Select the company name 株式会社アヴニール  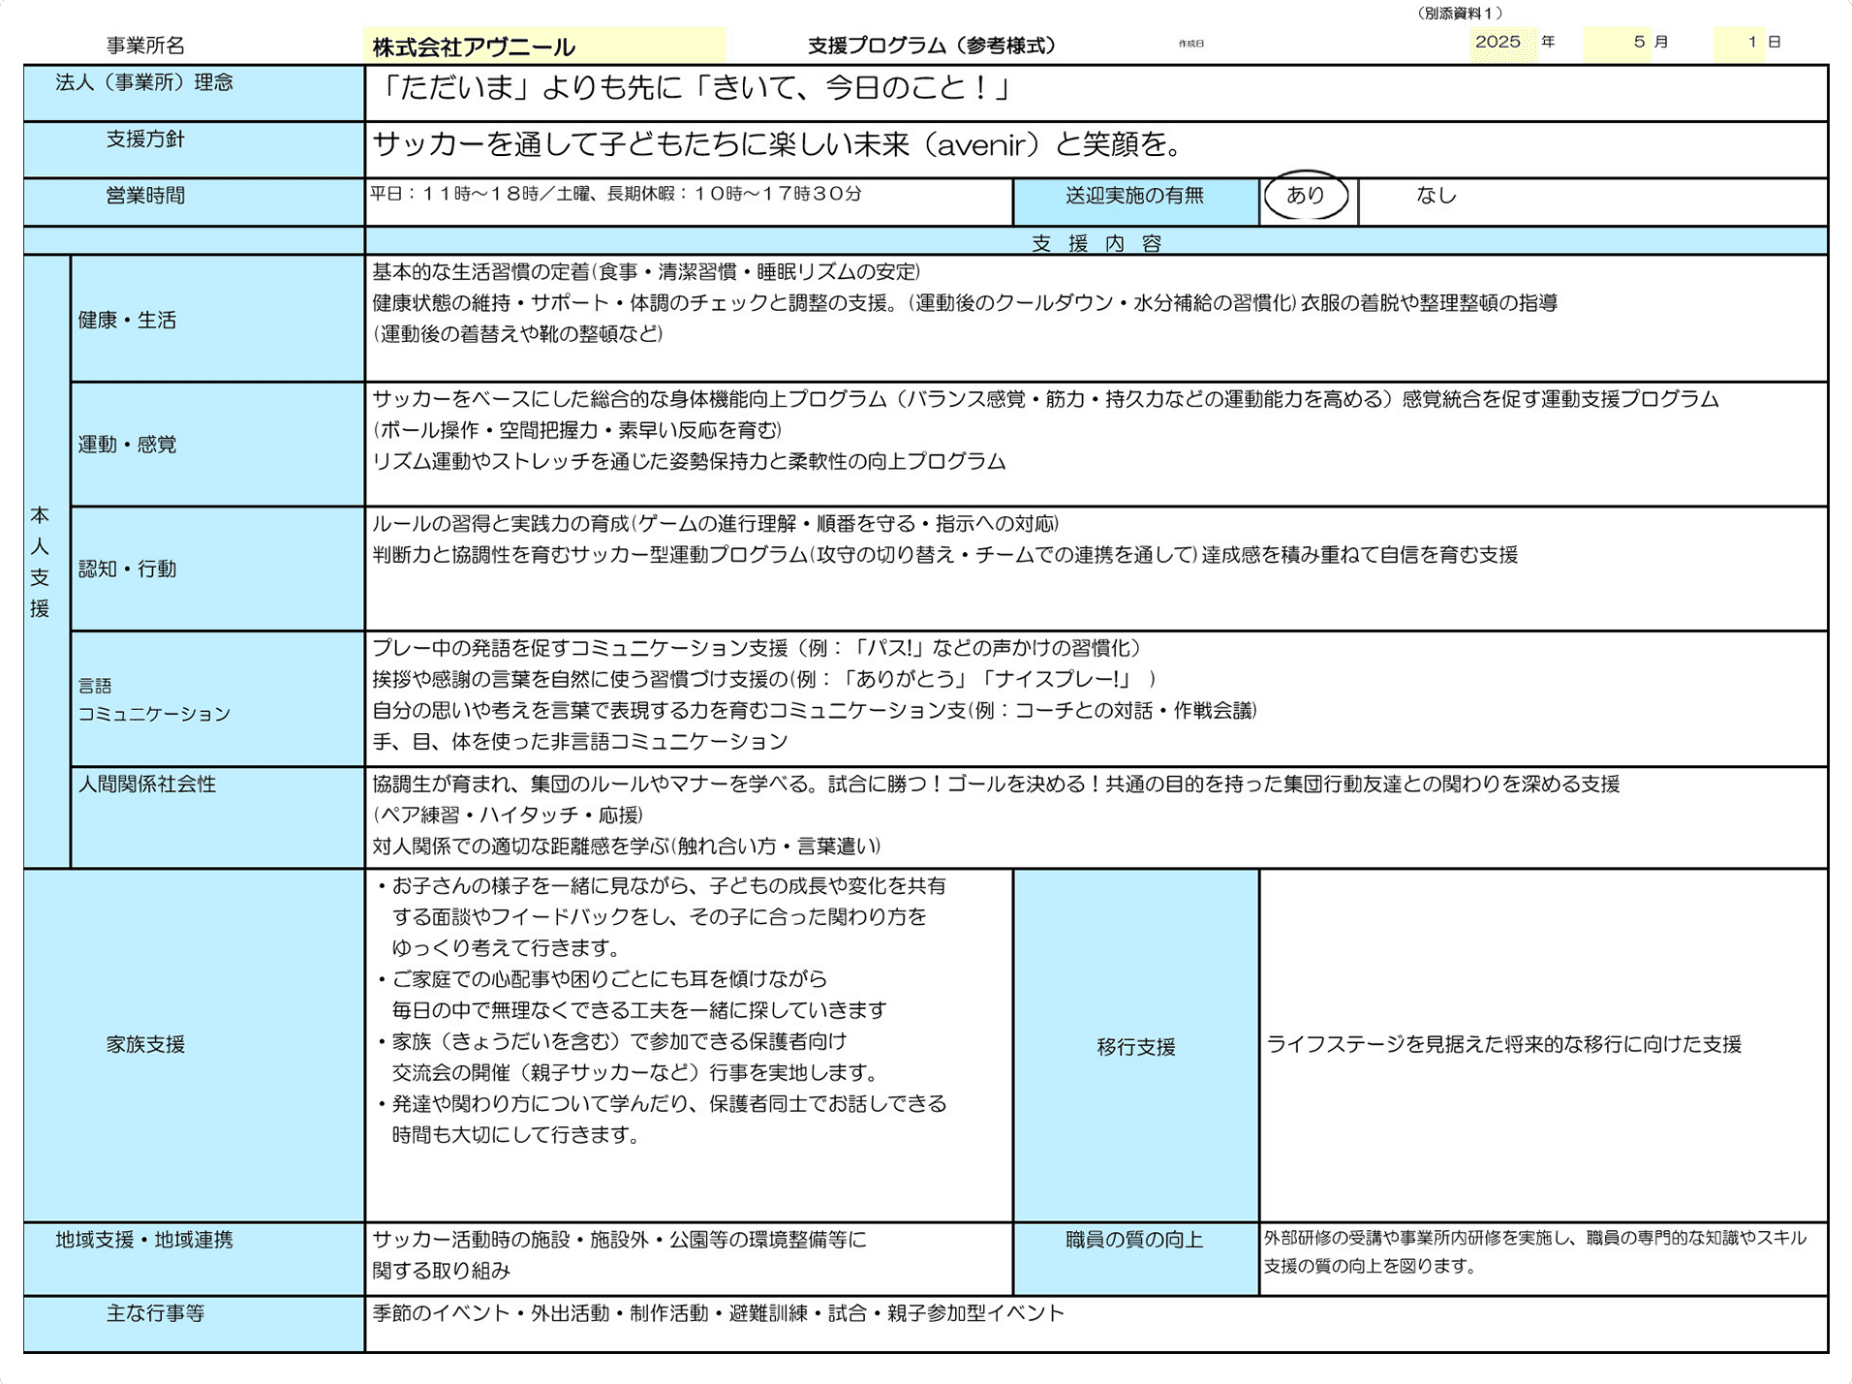[x=473, y=47]
